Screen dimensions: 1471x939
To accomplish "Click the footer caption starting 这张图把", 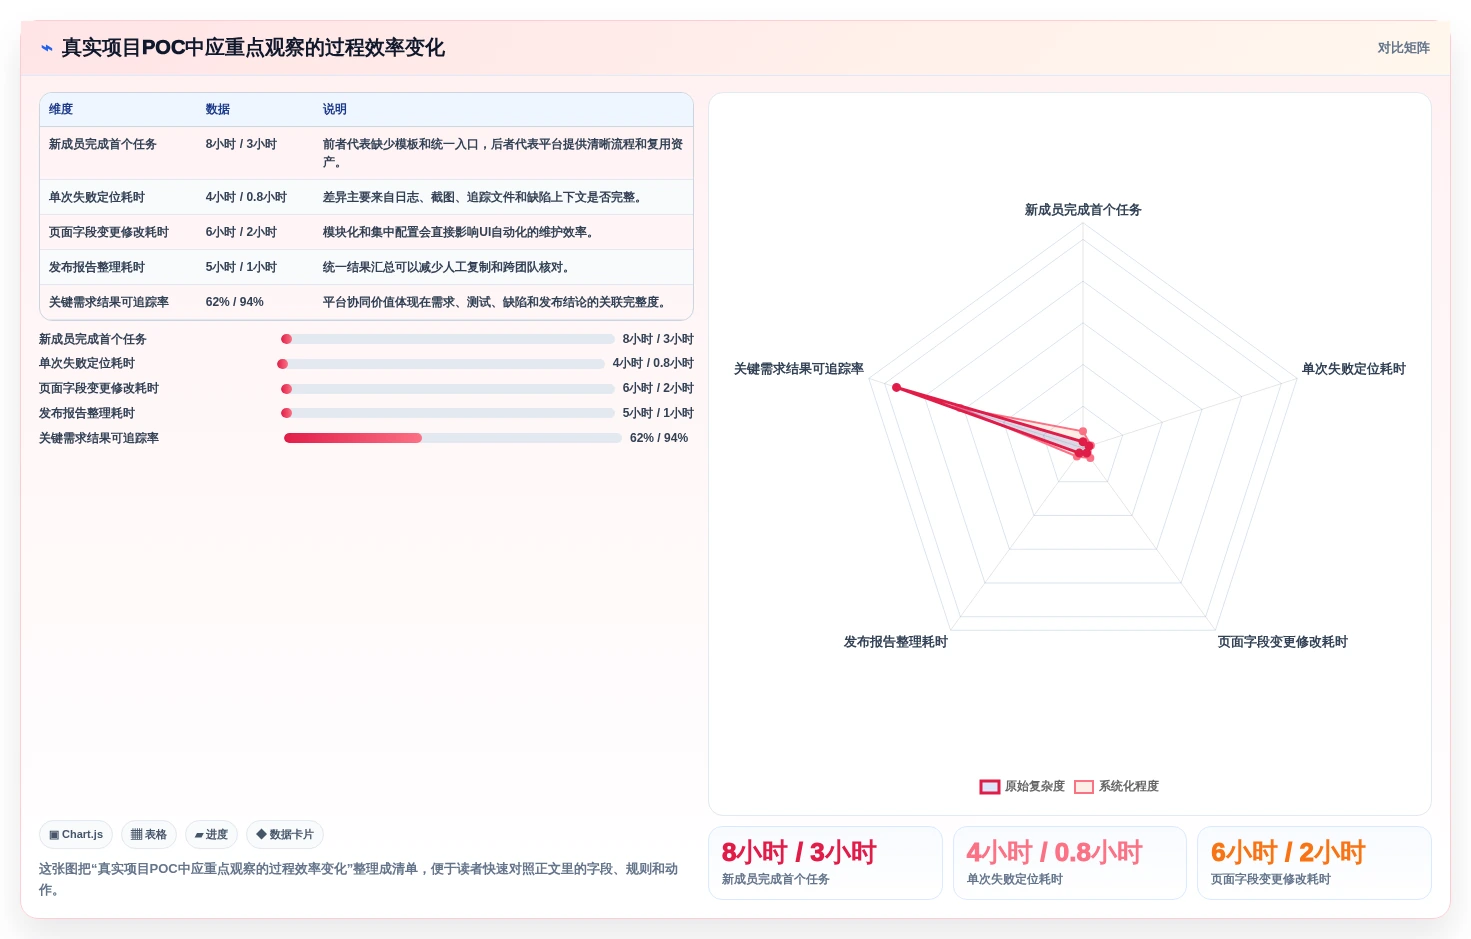I will click(359, 879).
